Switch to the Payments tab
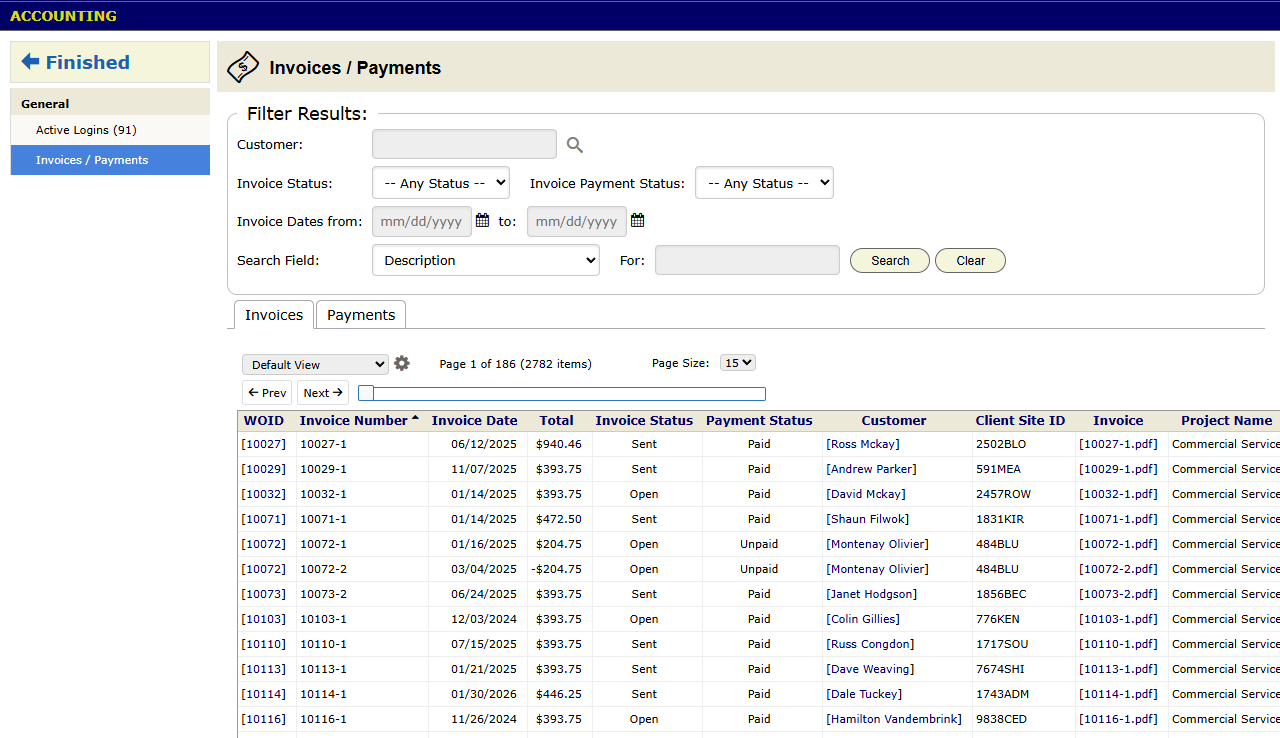Viewport: 1280px width, 738px height. [x=361, y=315]
